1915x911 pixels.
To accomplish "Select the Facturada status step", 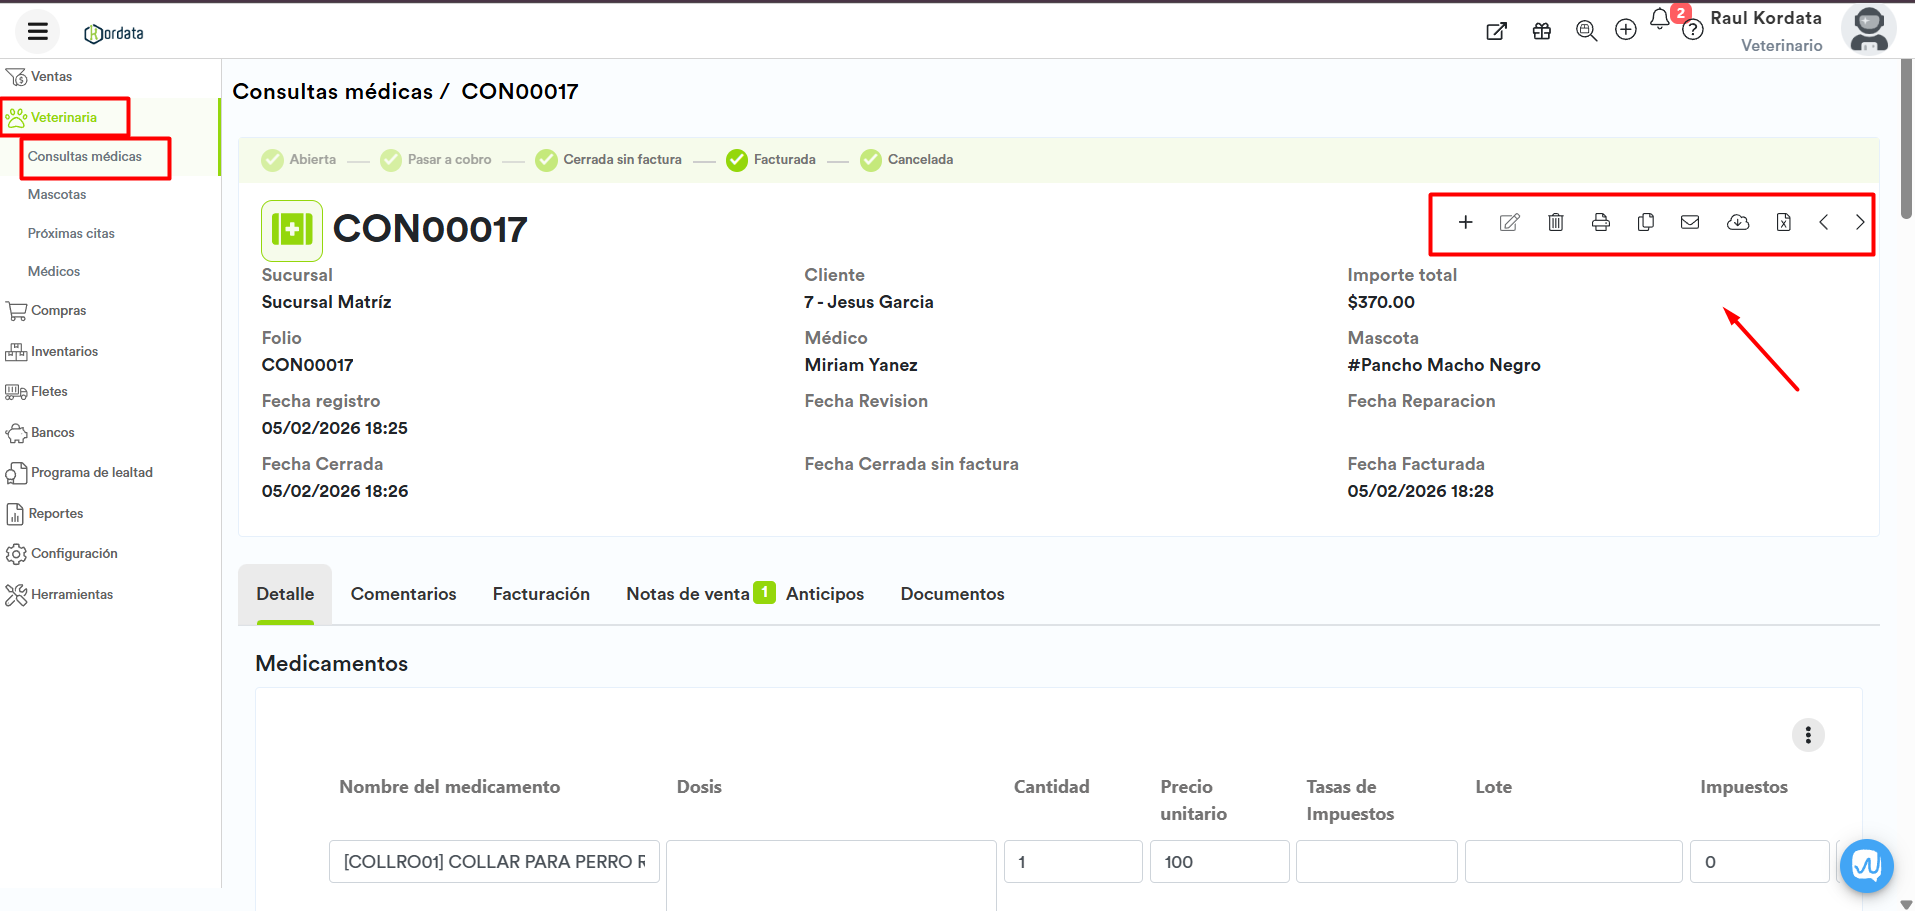I will [x=771, y=160].
